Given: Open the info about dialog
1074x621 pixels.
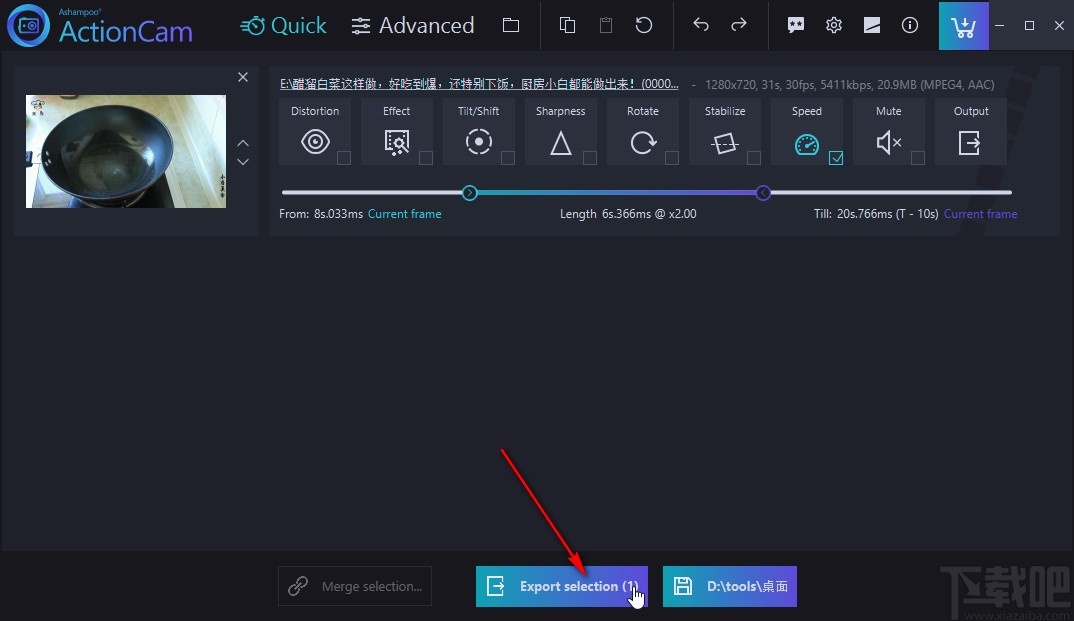Looking at the screenshot, I should 910,25.
